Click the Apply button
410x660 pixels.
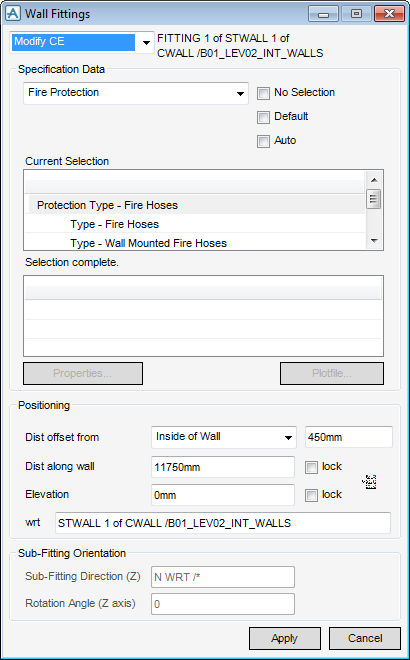point(285,638)
